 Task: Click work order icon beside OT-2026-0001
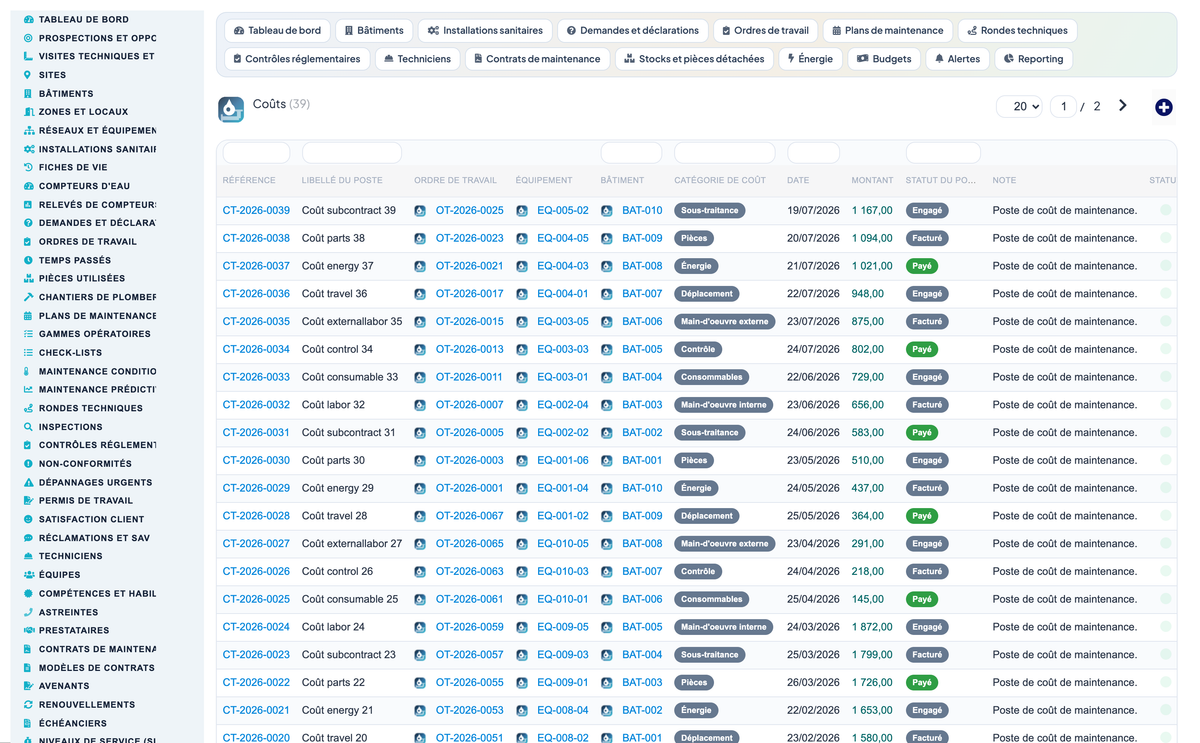point(420,488)
